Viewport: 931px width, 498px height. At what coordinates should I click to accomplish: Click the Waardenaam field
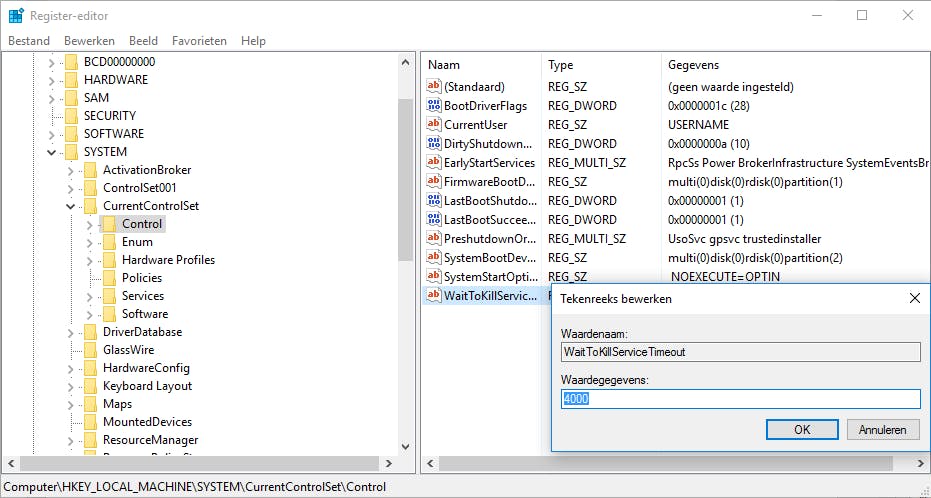[x=740, y=352]
